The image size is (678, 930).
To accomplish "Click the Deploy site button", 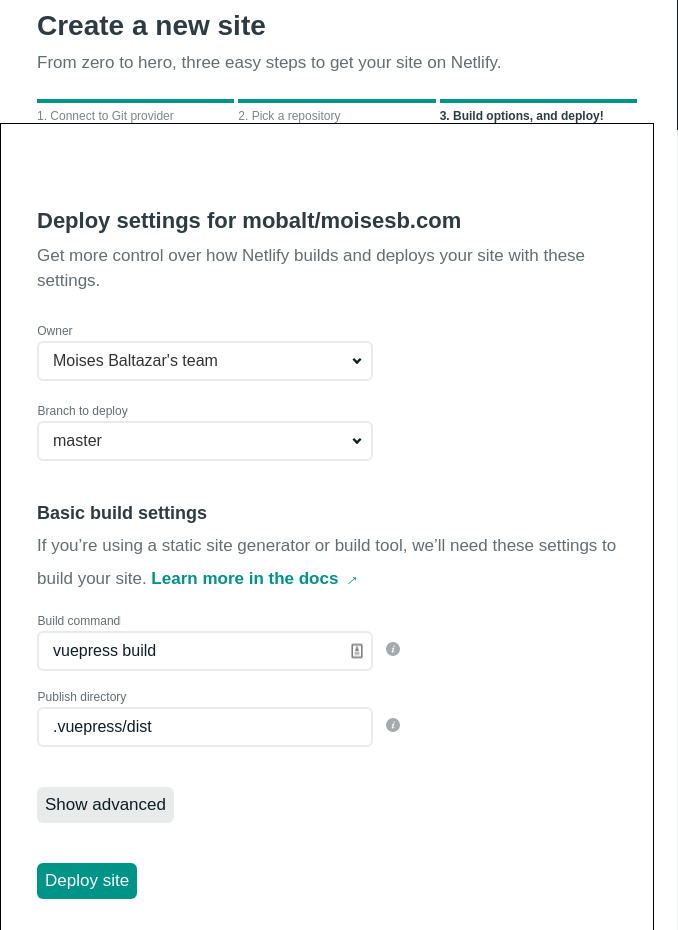I will click(x=87, y=881).
